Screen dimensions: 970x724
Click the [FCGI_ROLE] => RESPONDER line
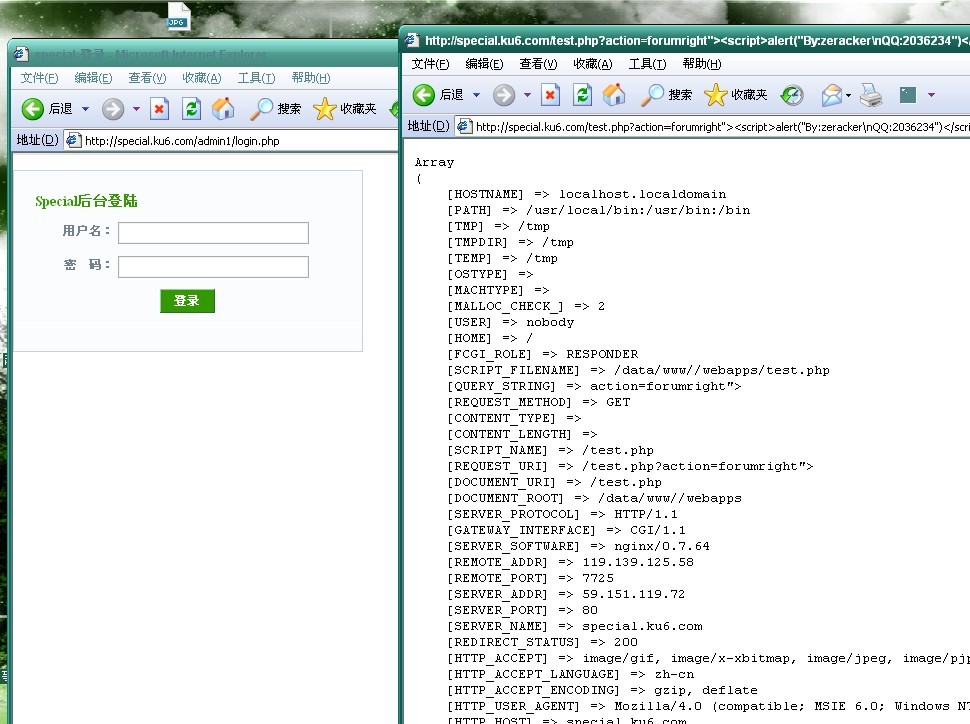(x=543, y=354)
